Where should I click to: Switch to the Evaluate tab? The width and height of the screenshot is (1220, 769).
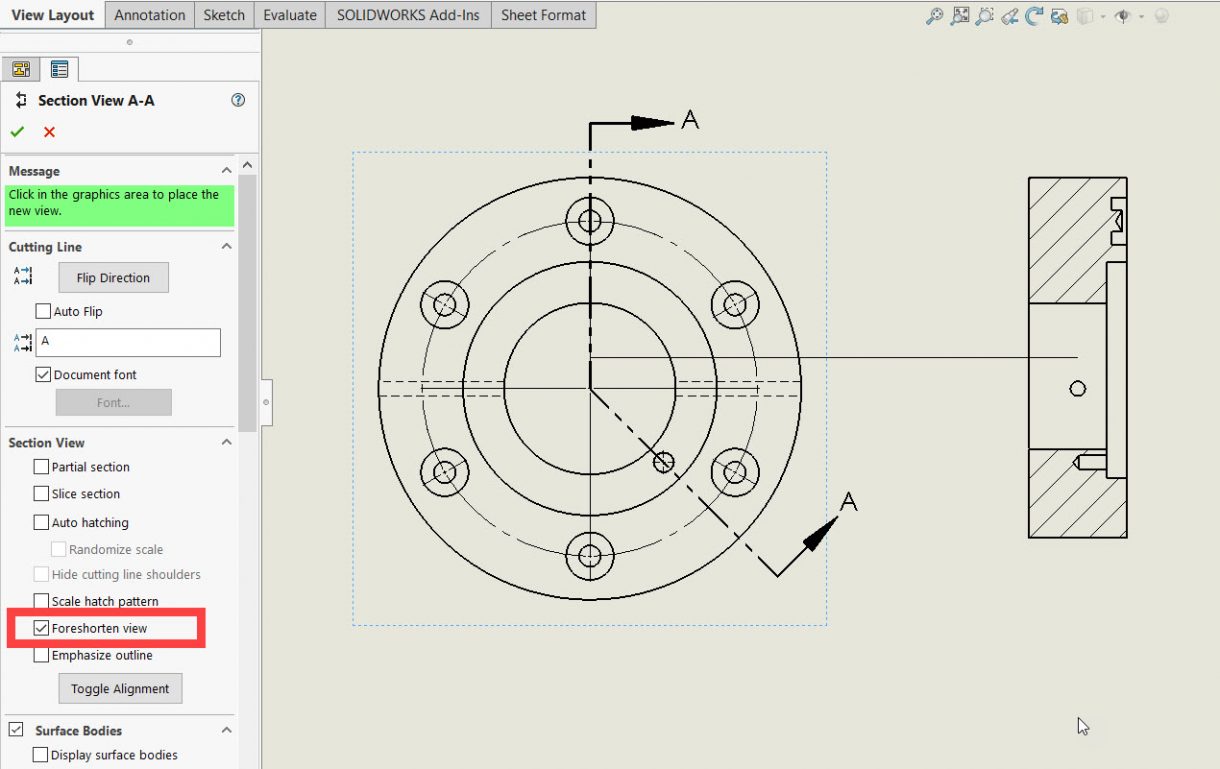290,15
